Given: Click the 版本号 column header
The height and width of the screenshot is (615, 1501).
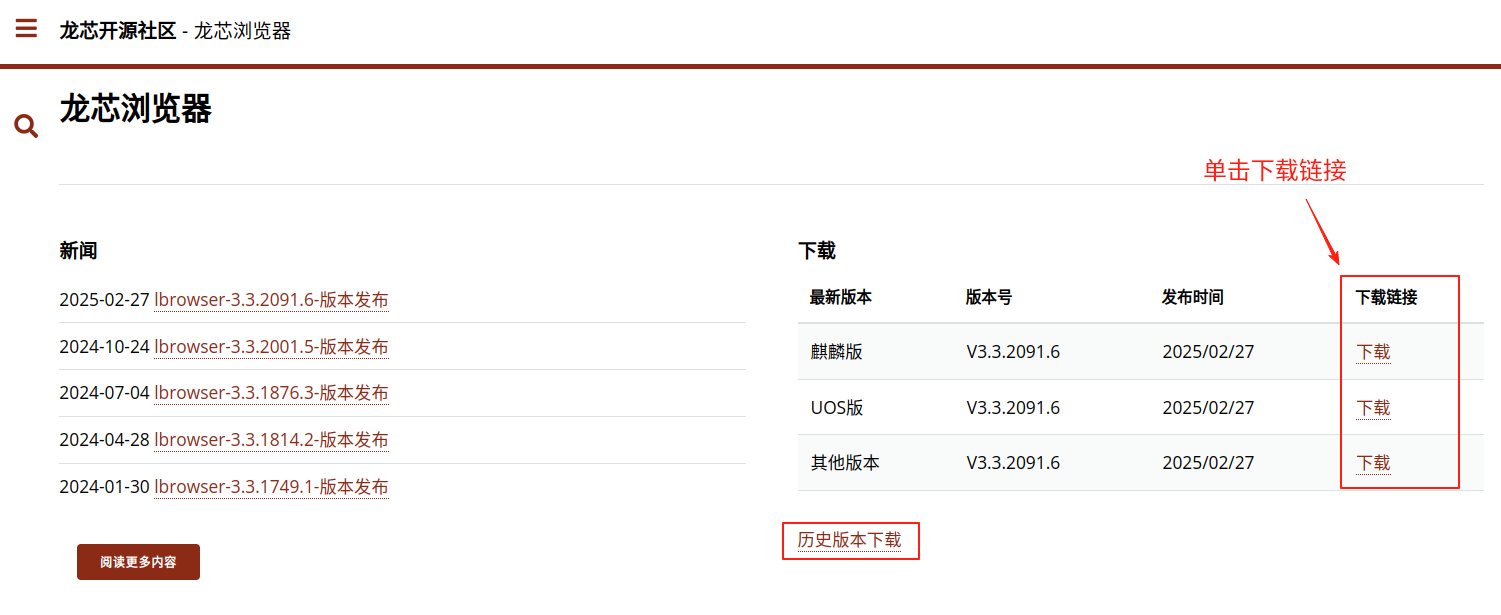Looking at the screenshot, I should click(x=989, y=297).
